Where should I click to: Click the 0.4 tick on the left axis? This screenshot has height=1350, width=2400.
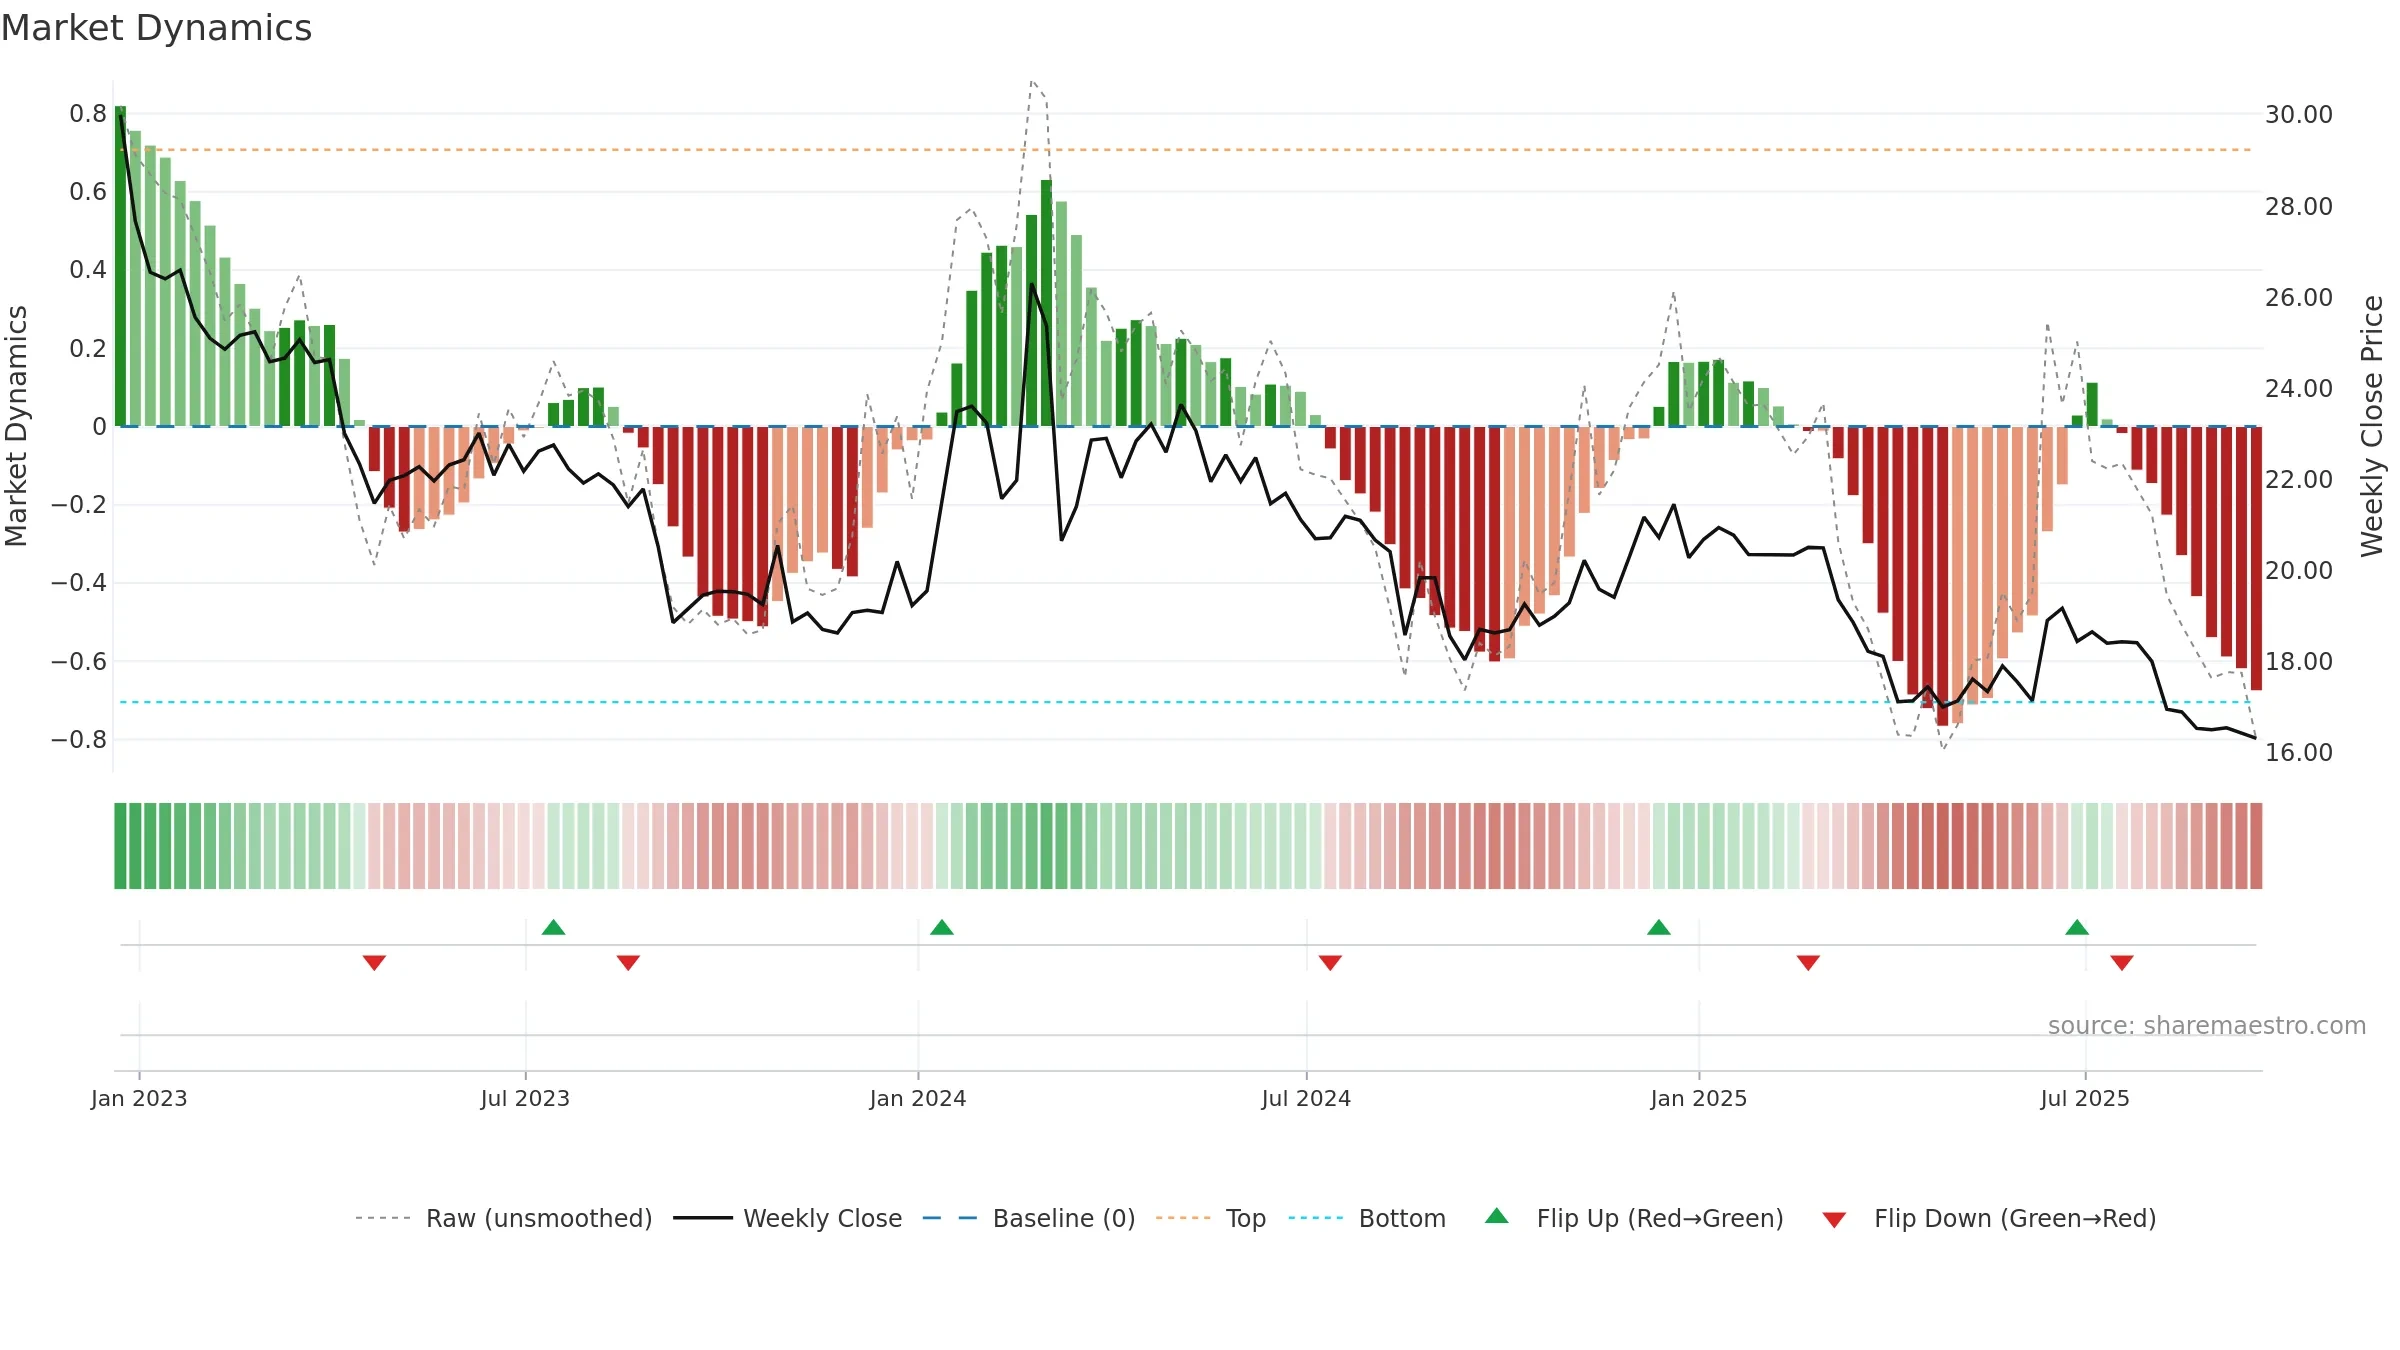pyautogui.click(x=88, y=270)
